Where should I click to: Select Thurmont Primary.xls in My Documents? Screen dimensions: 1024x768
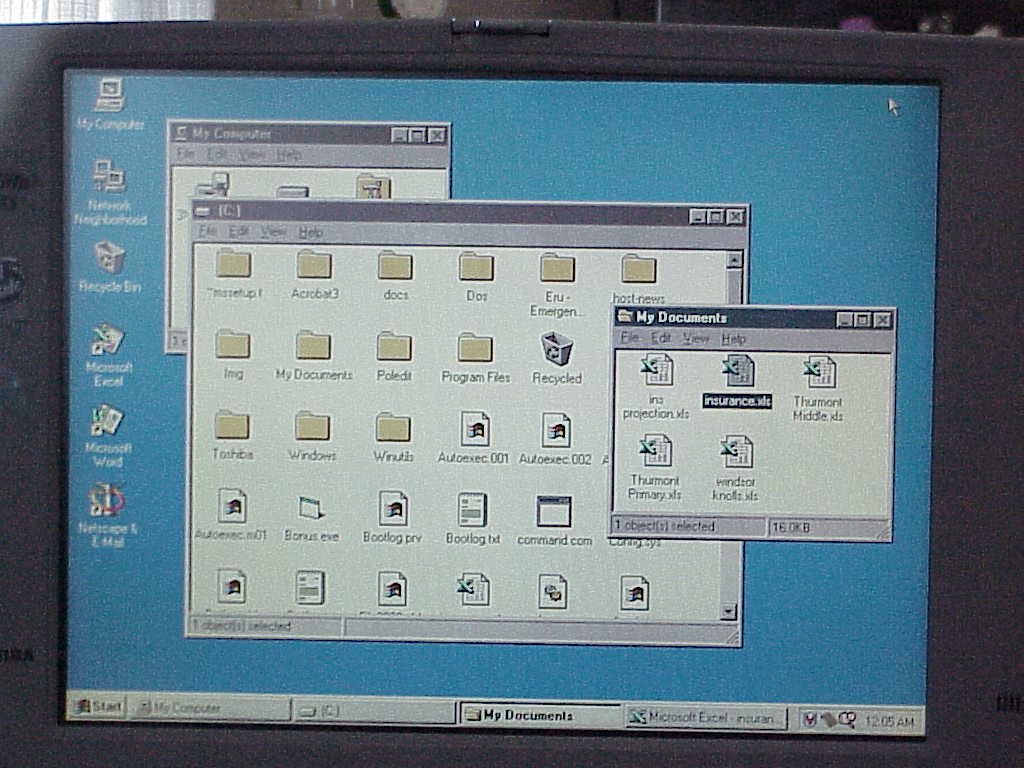pyautogui.click(x=654, y=468)
